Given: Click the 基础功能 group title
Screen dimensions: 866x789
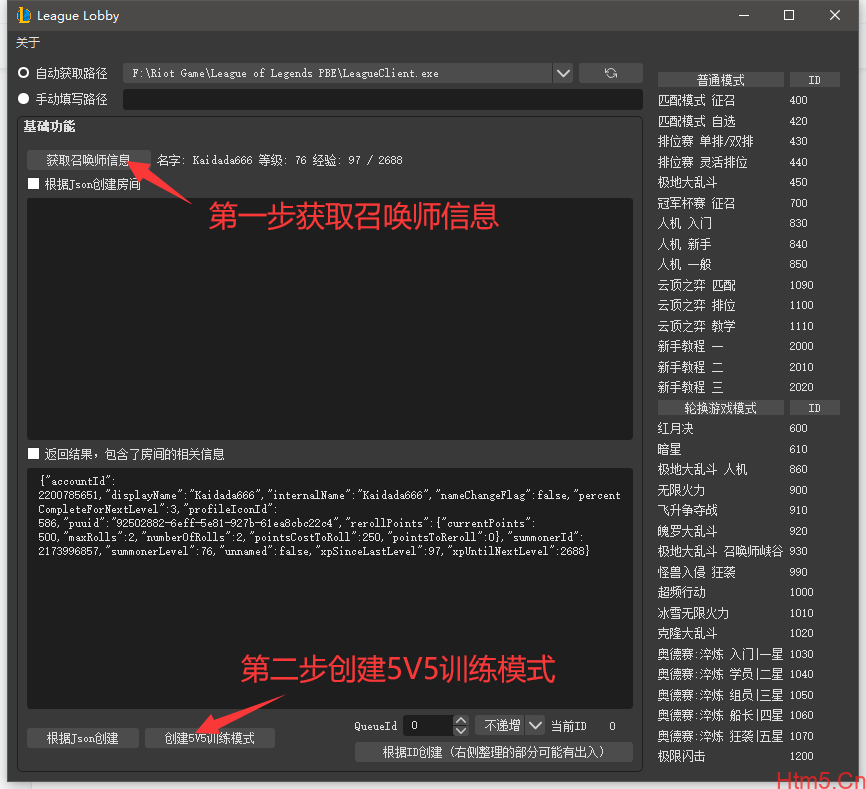Looking at the screenshot, I should click(49, 126).
